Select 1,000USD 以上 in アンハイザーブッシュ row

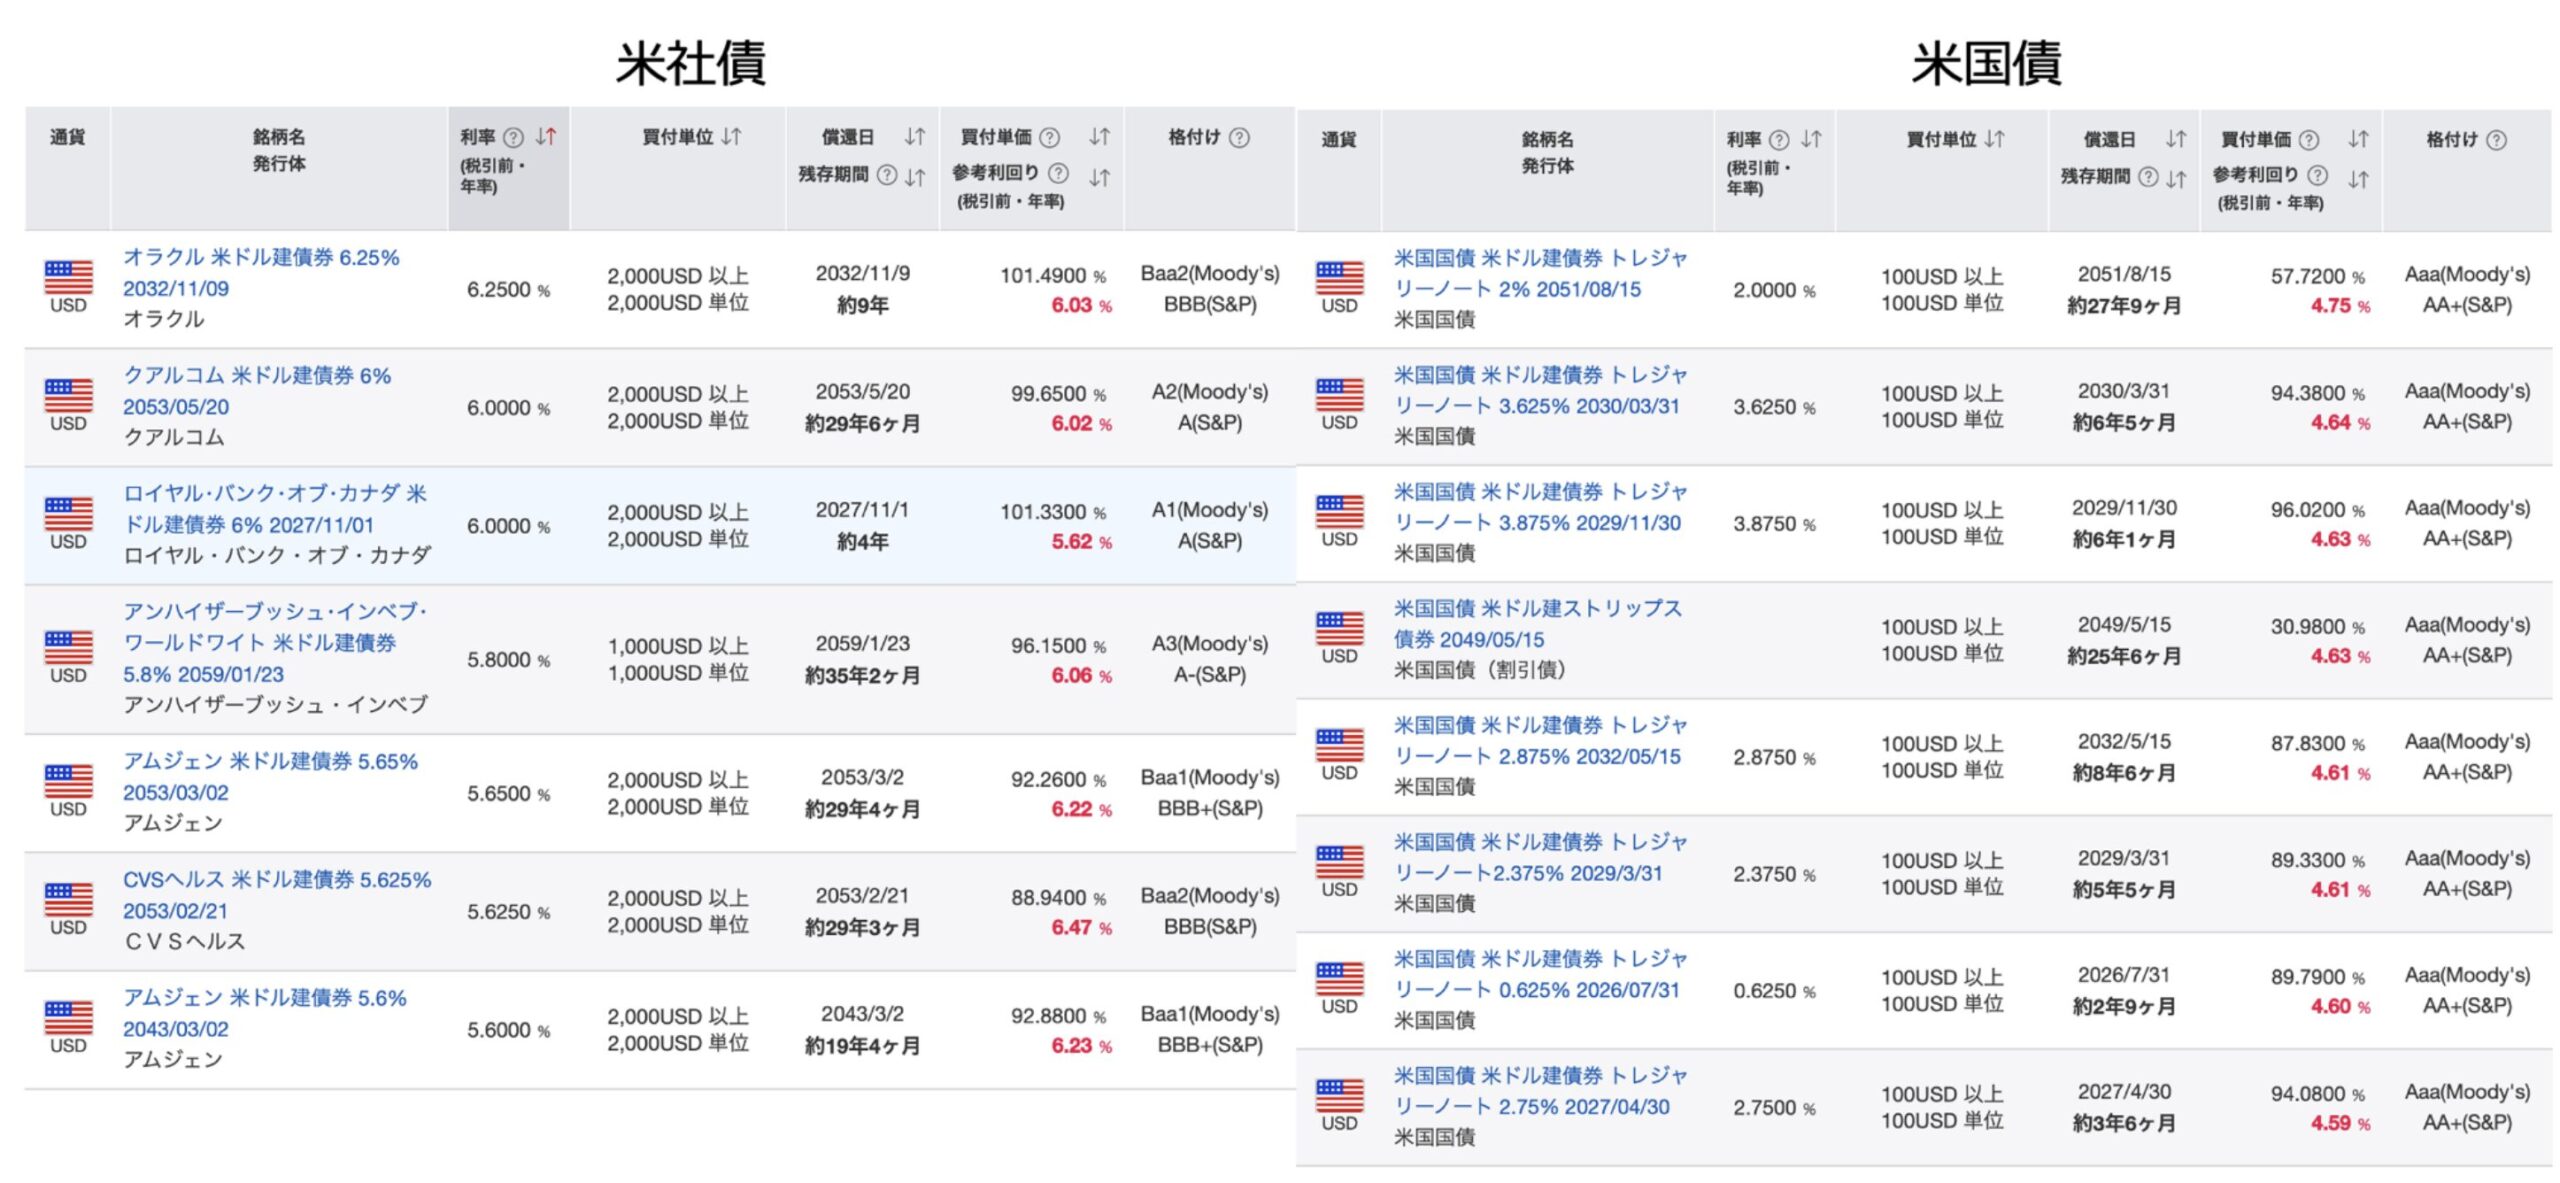pyautogui.click(x=678, y=646)
